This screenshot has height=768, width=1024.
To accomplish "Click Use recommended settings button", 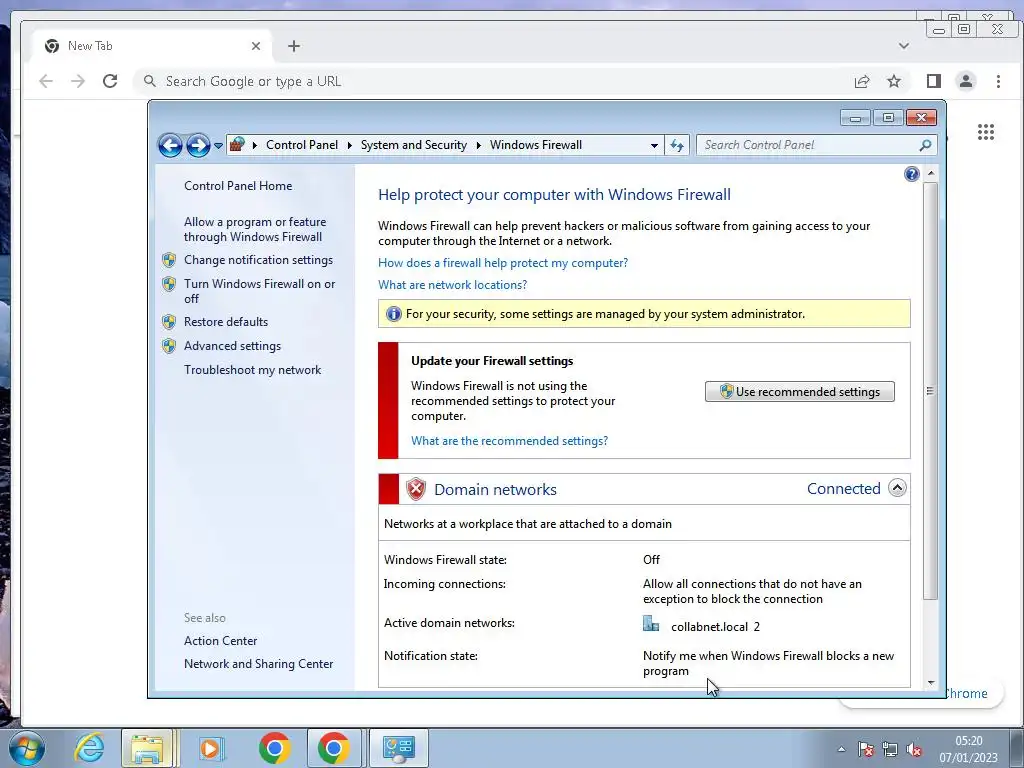I will (800, 391).
